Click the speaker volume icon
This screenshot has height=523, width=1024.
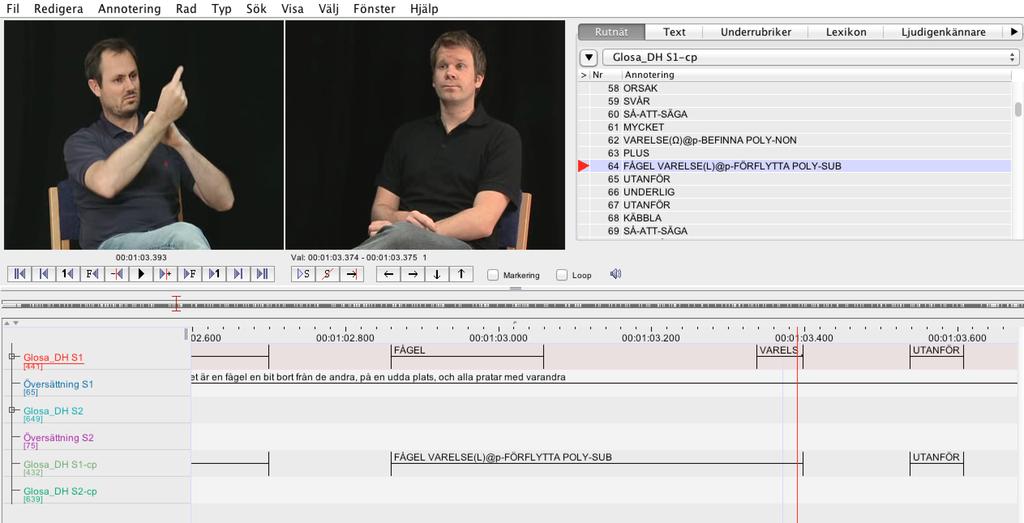click(615, 274)
